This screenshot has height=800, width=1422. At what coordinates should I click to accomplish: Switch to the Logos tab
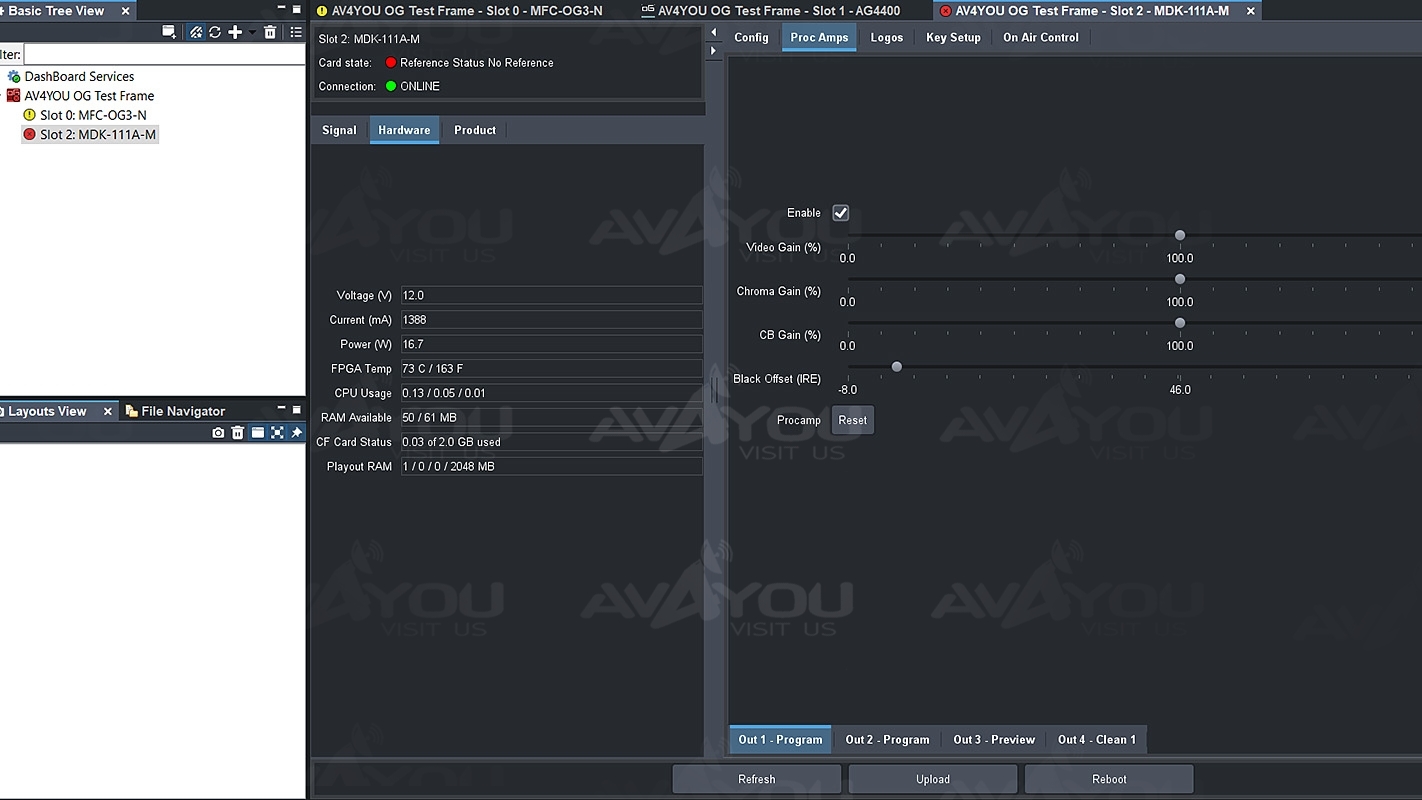886,37
